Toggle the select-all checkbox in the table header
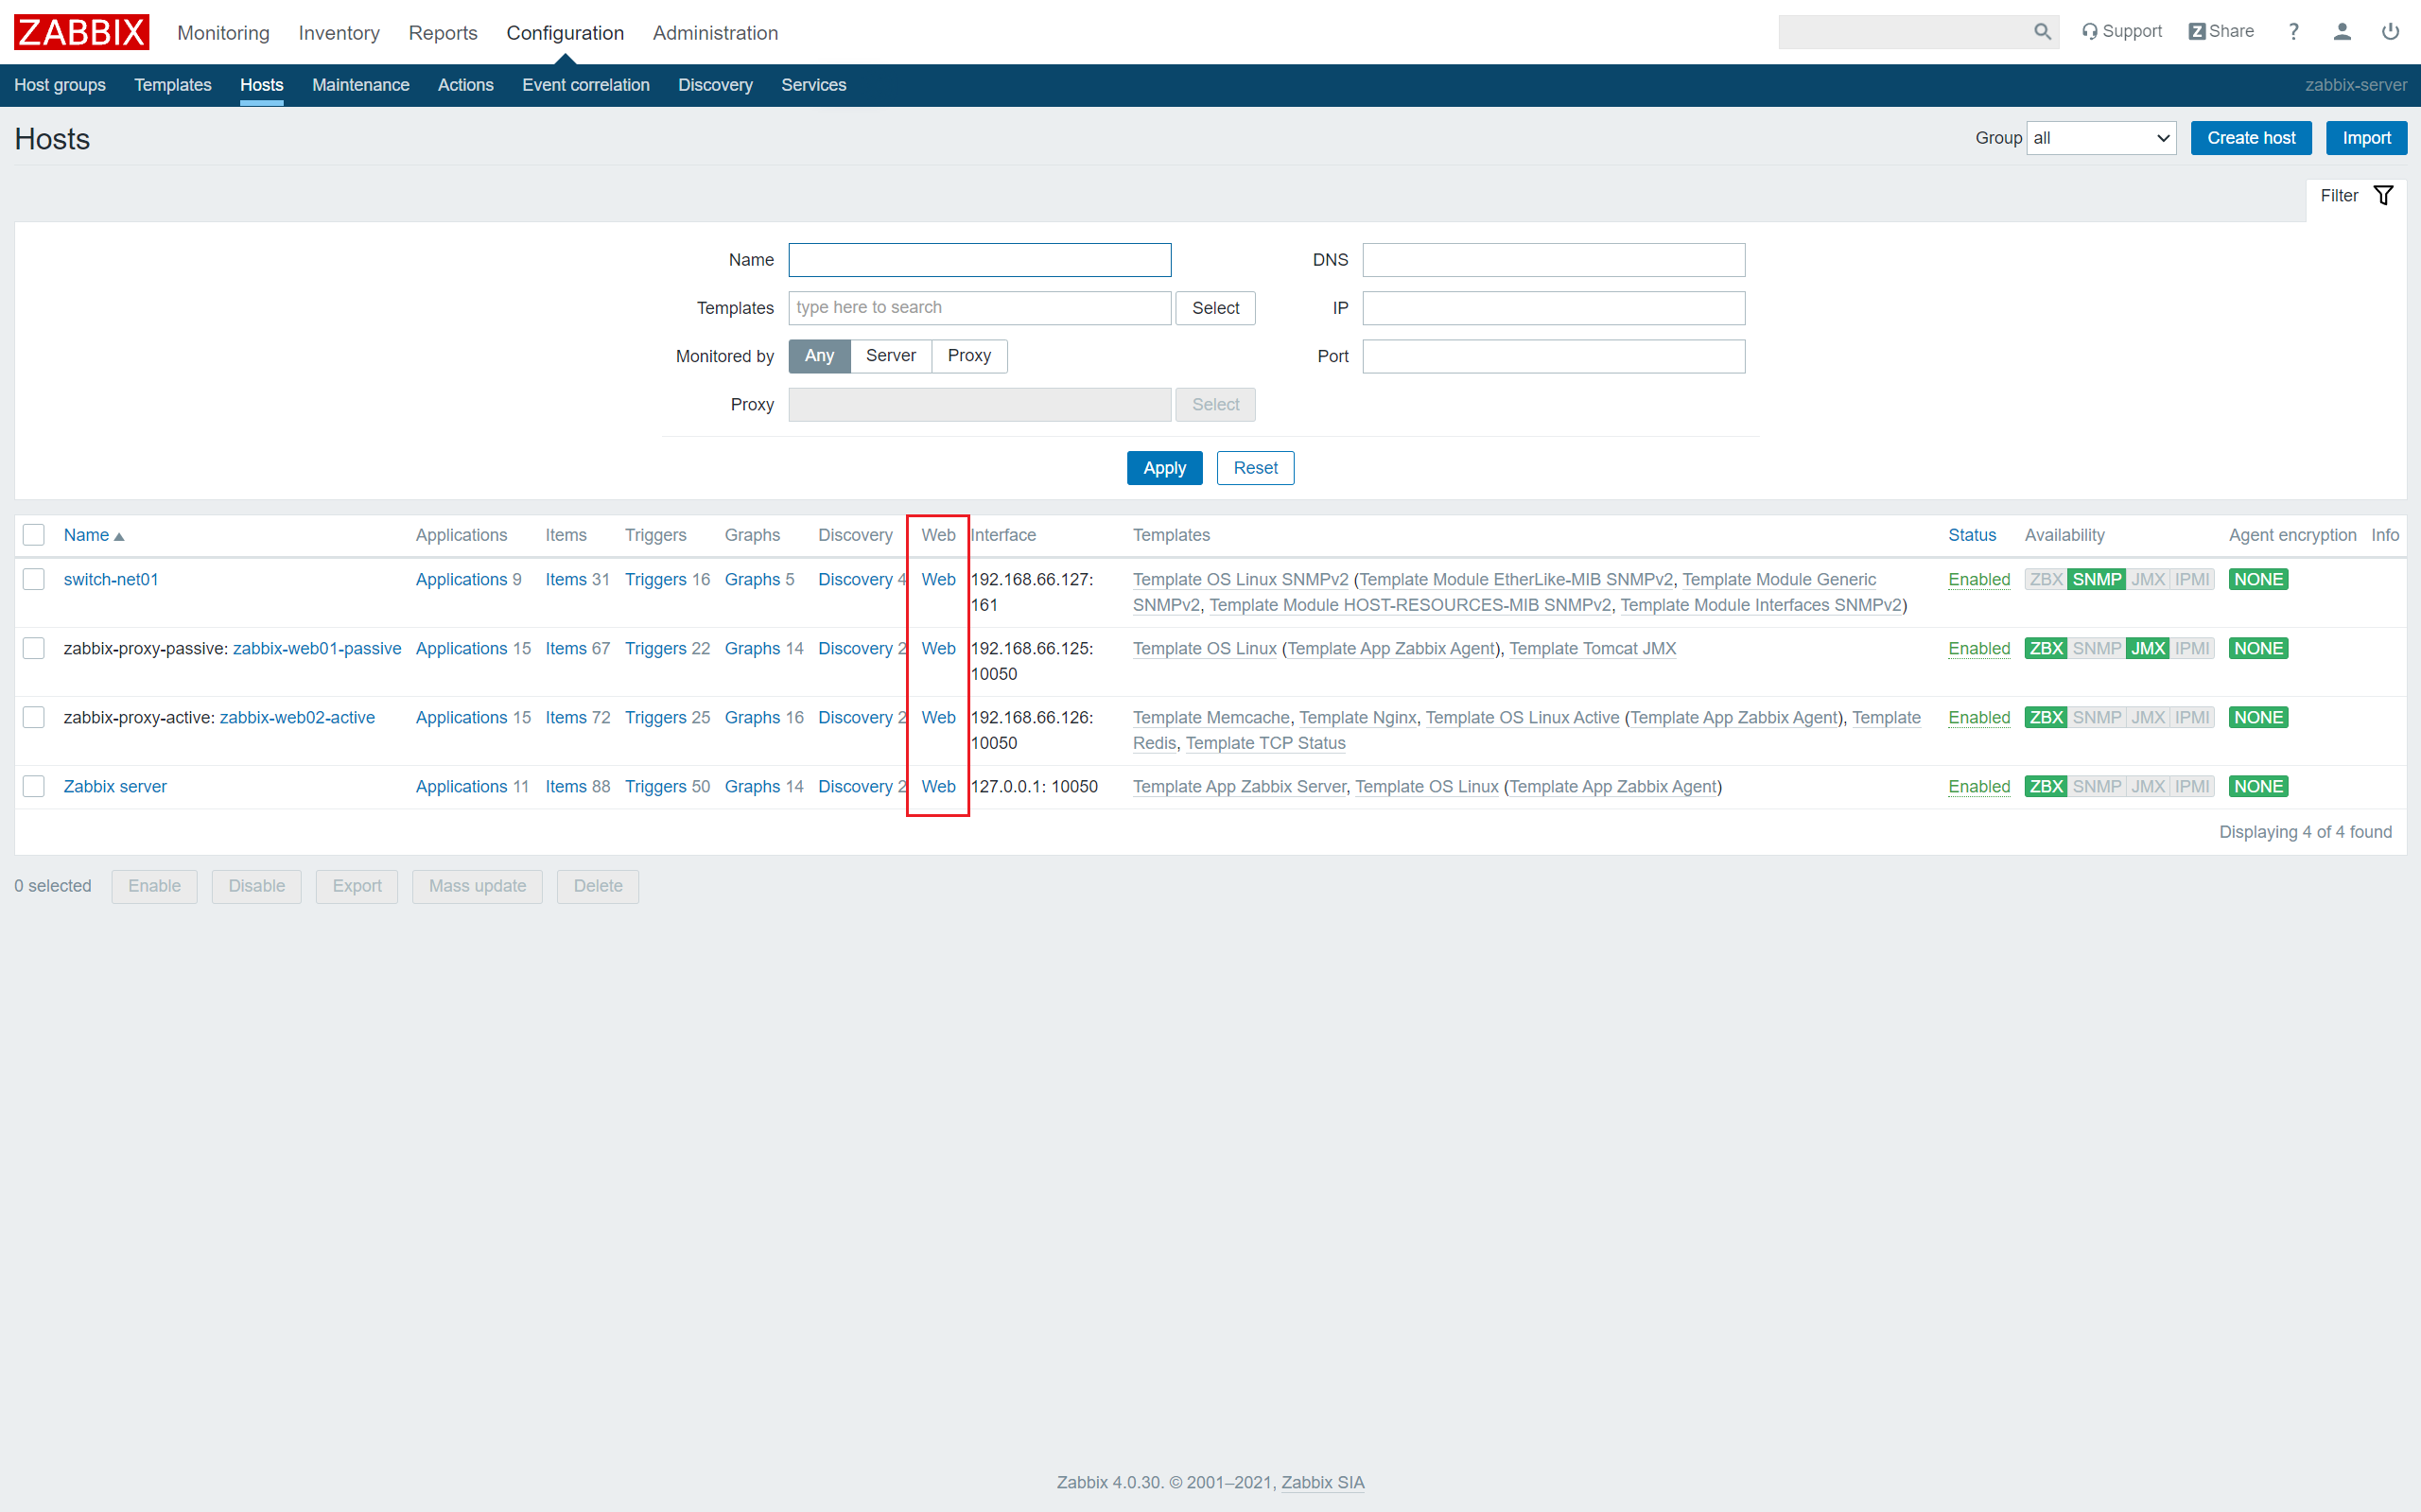The width and height of the screenshot is (2421, 1512). point(33,535)
